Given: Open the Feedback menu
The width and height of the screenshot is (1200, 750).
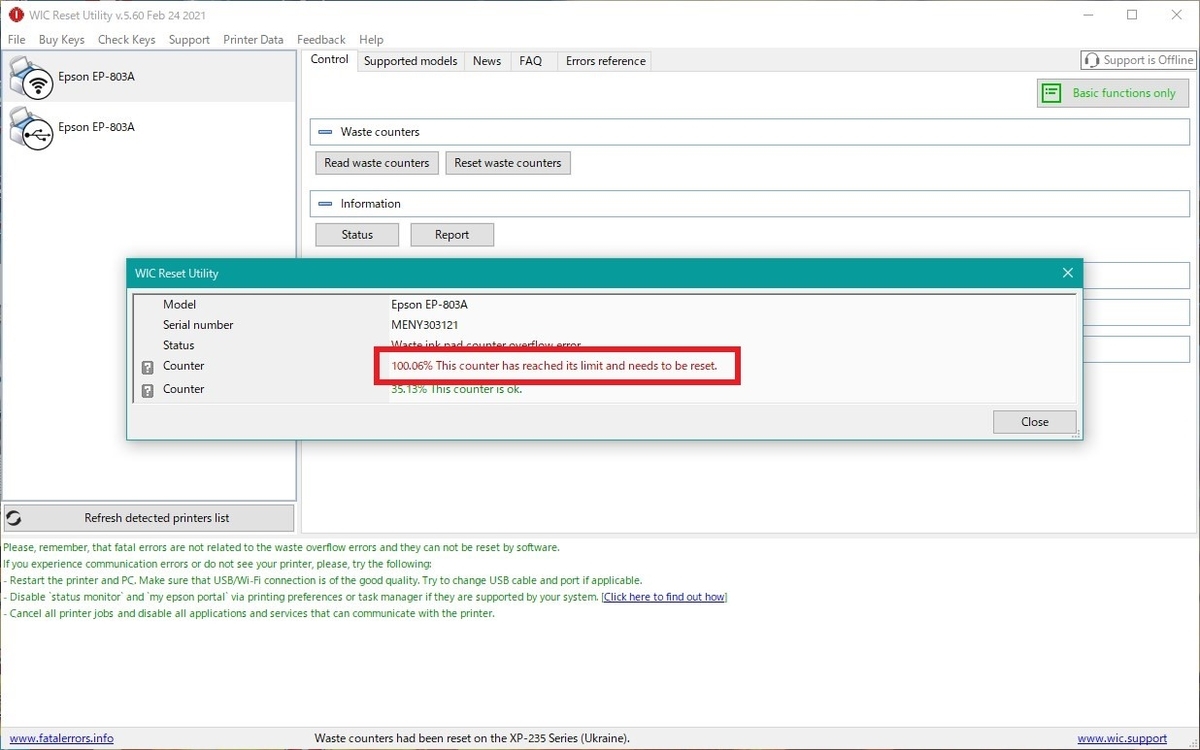Looking at the screenshot, I should [321, 40].
